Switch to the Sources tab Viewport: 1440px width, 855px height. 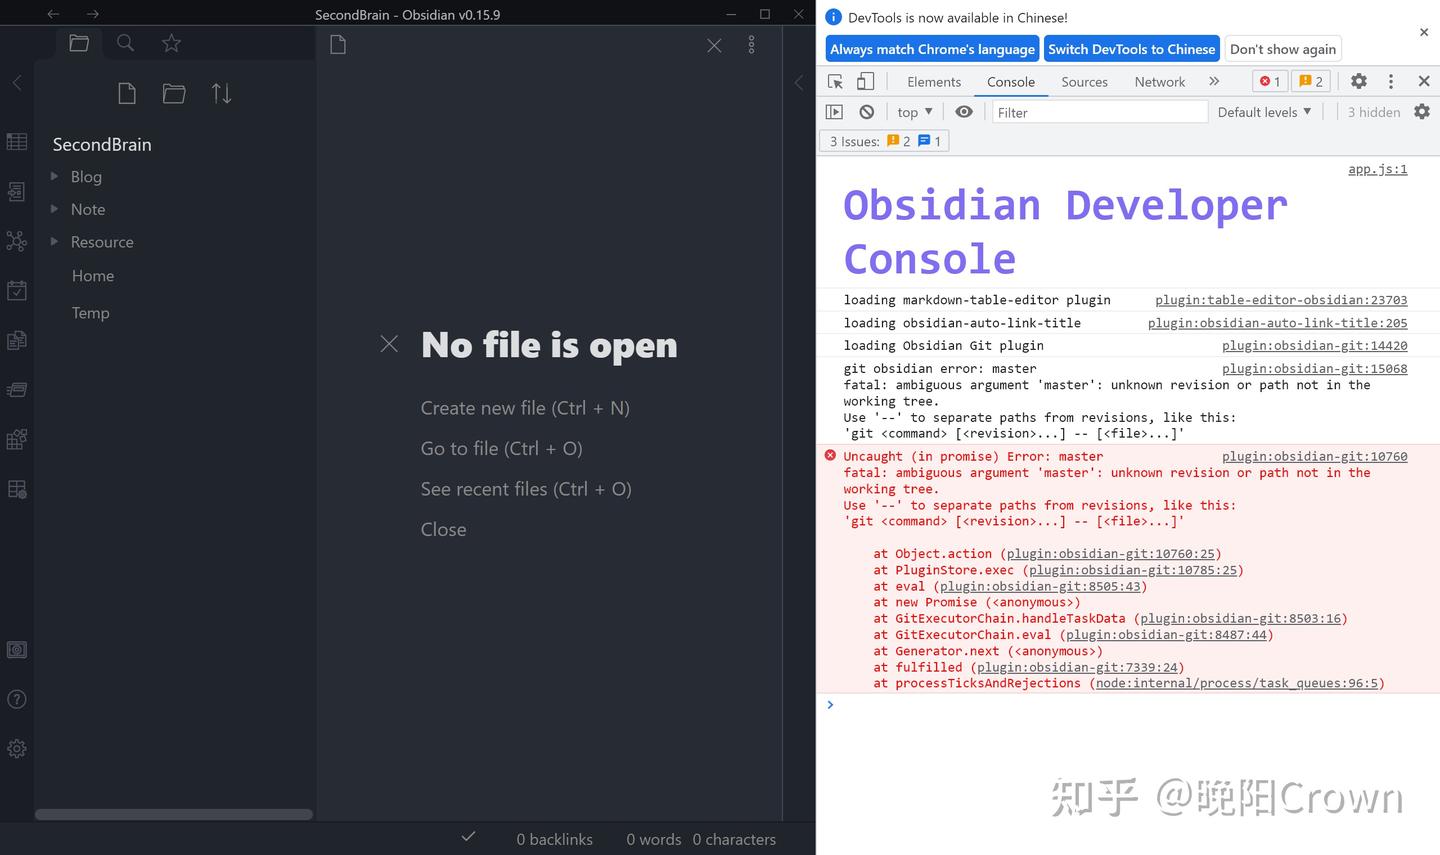click(1084, 81)
